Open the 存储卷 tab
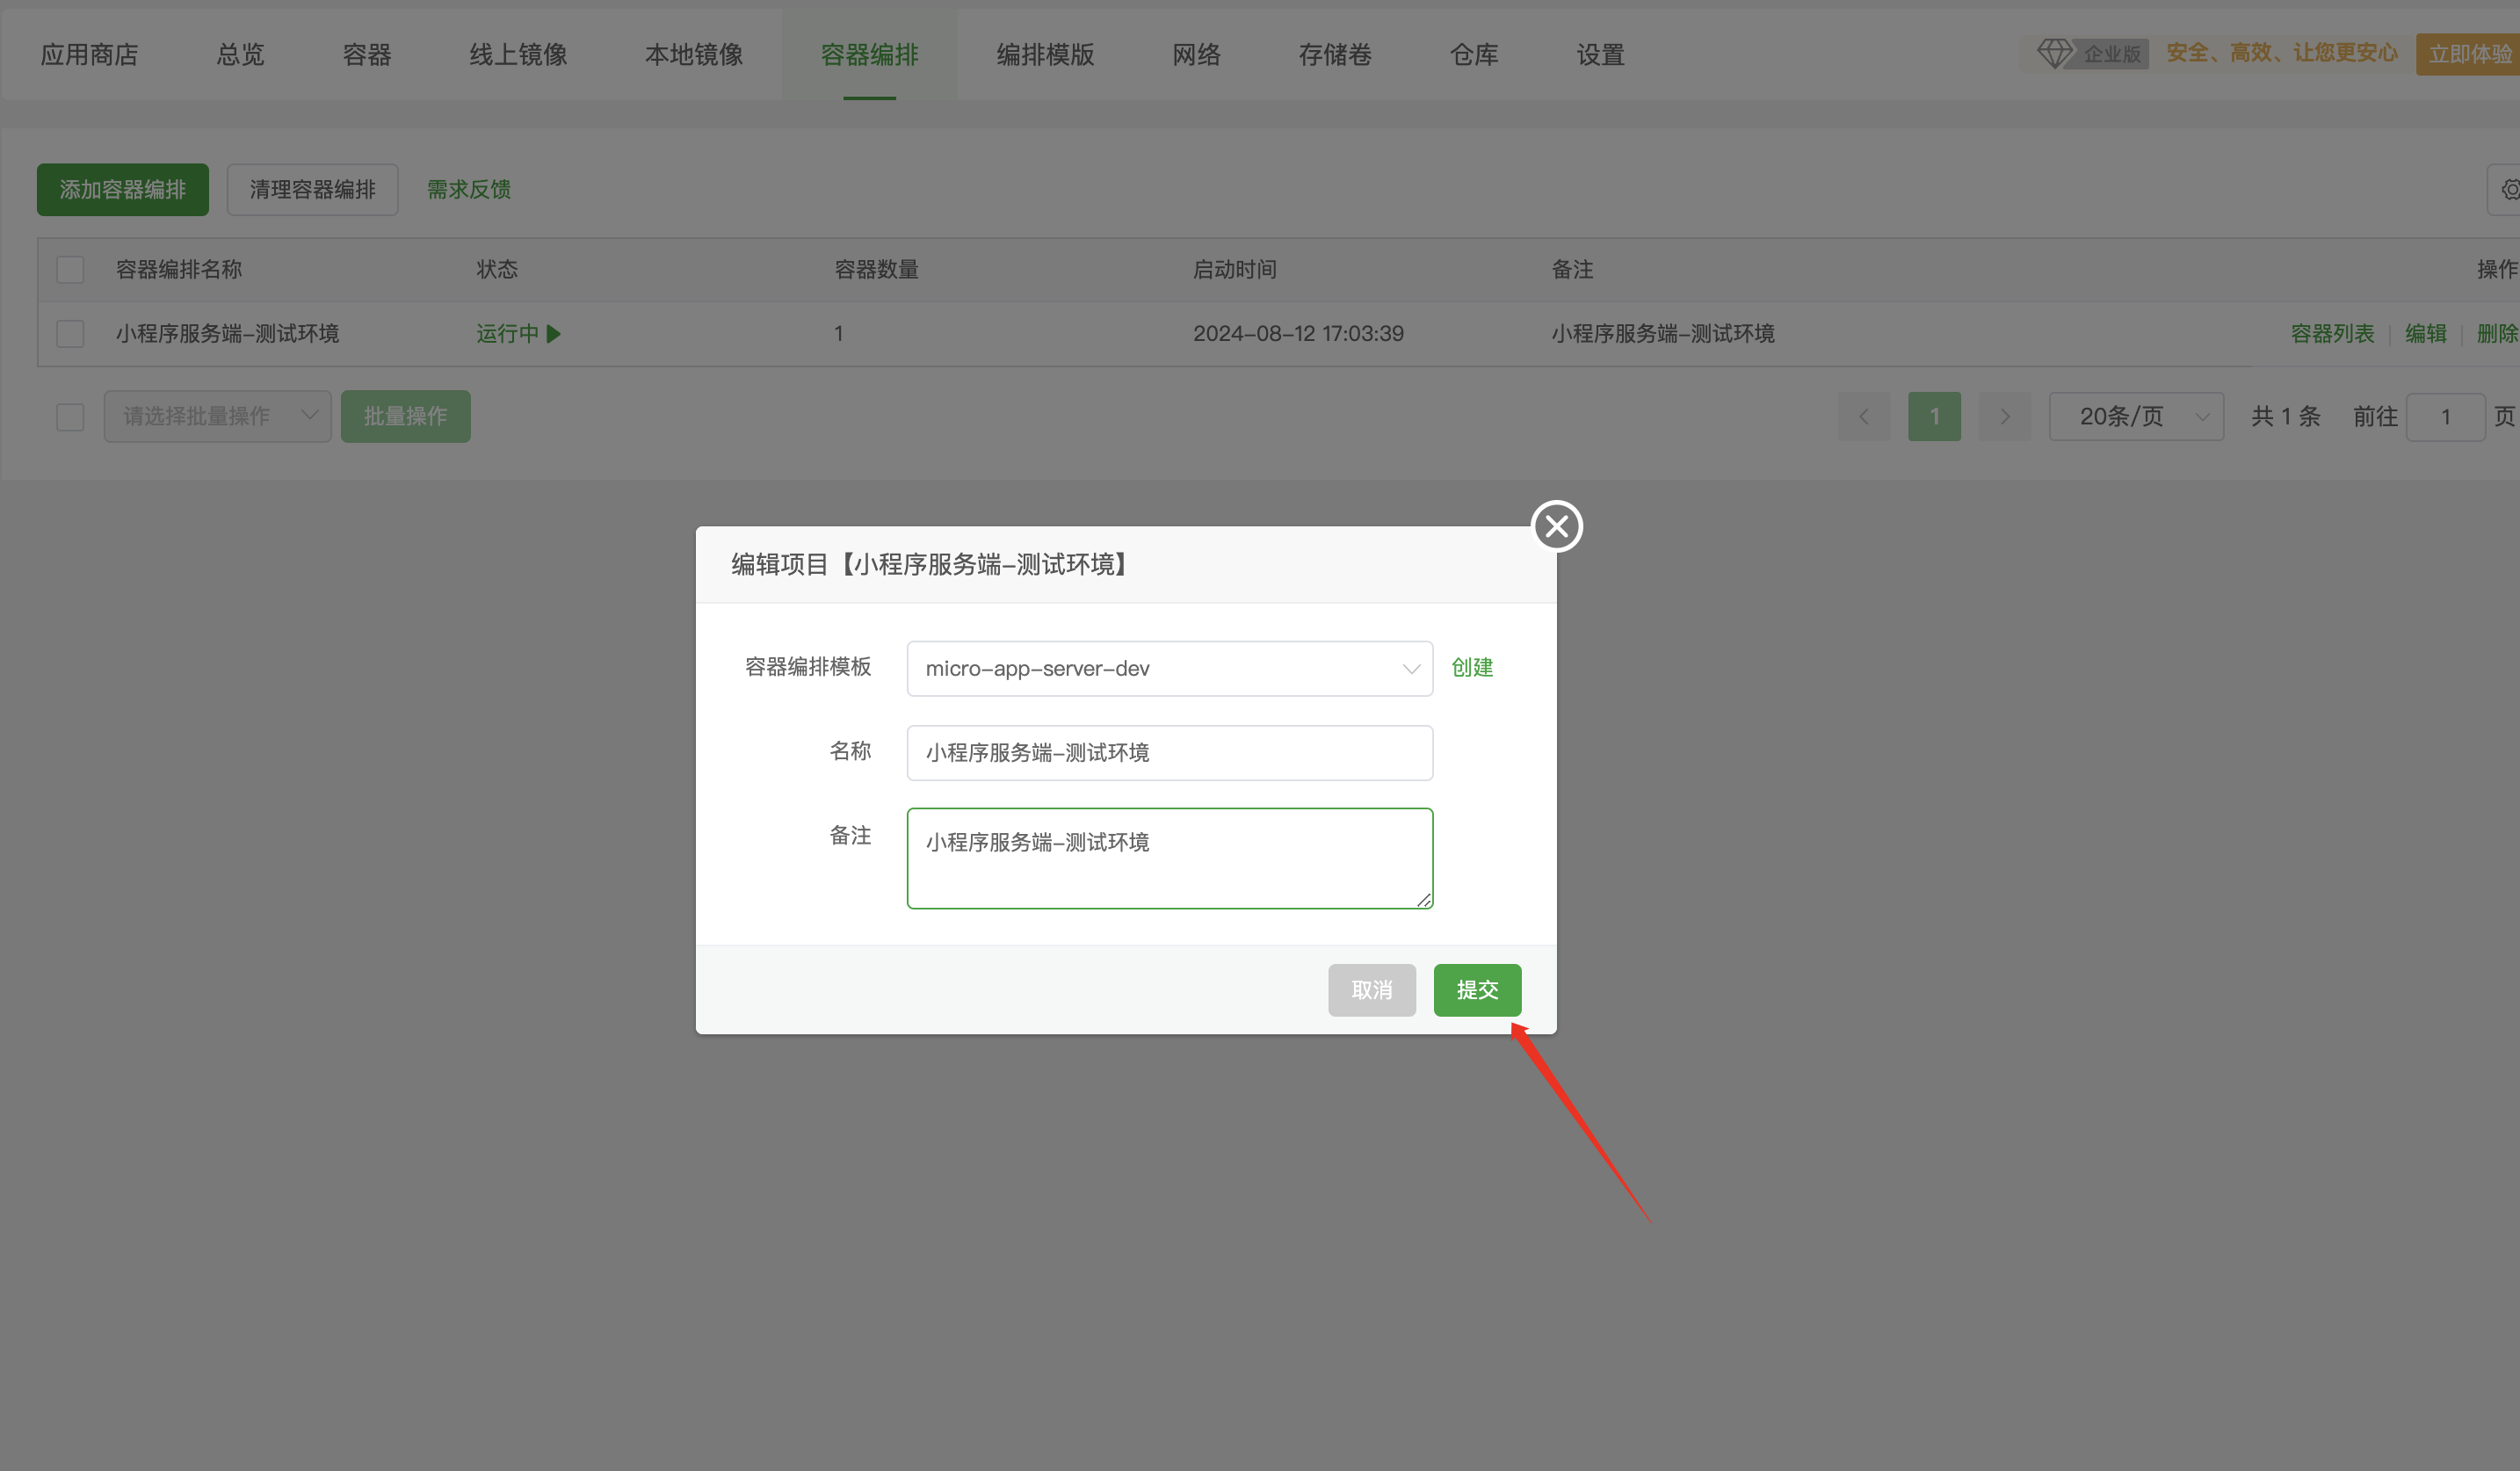The height and width of the screenshot is (1471, 2520). tap(1335, 55)
